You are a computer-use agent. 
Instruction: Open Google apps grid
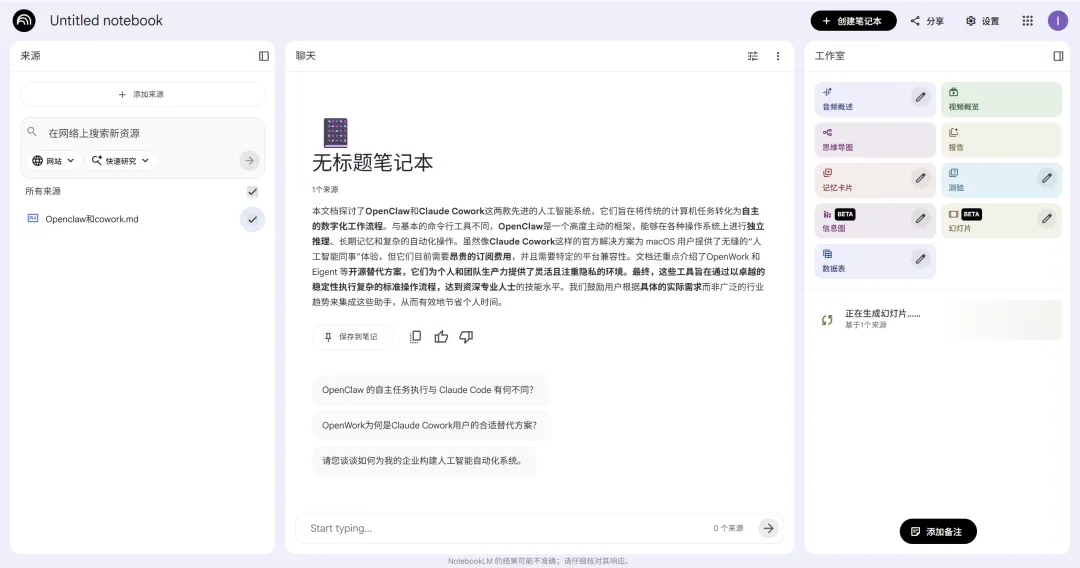[x=1027, y=21]
